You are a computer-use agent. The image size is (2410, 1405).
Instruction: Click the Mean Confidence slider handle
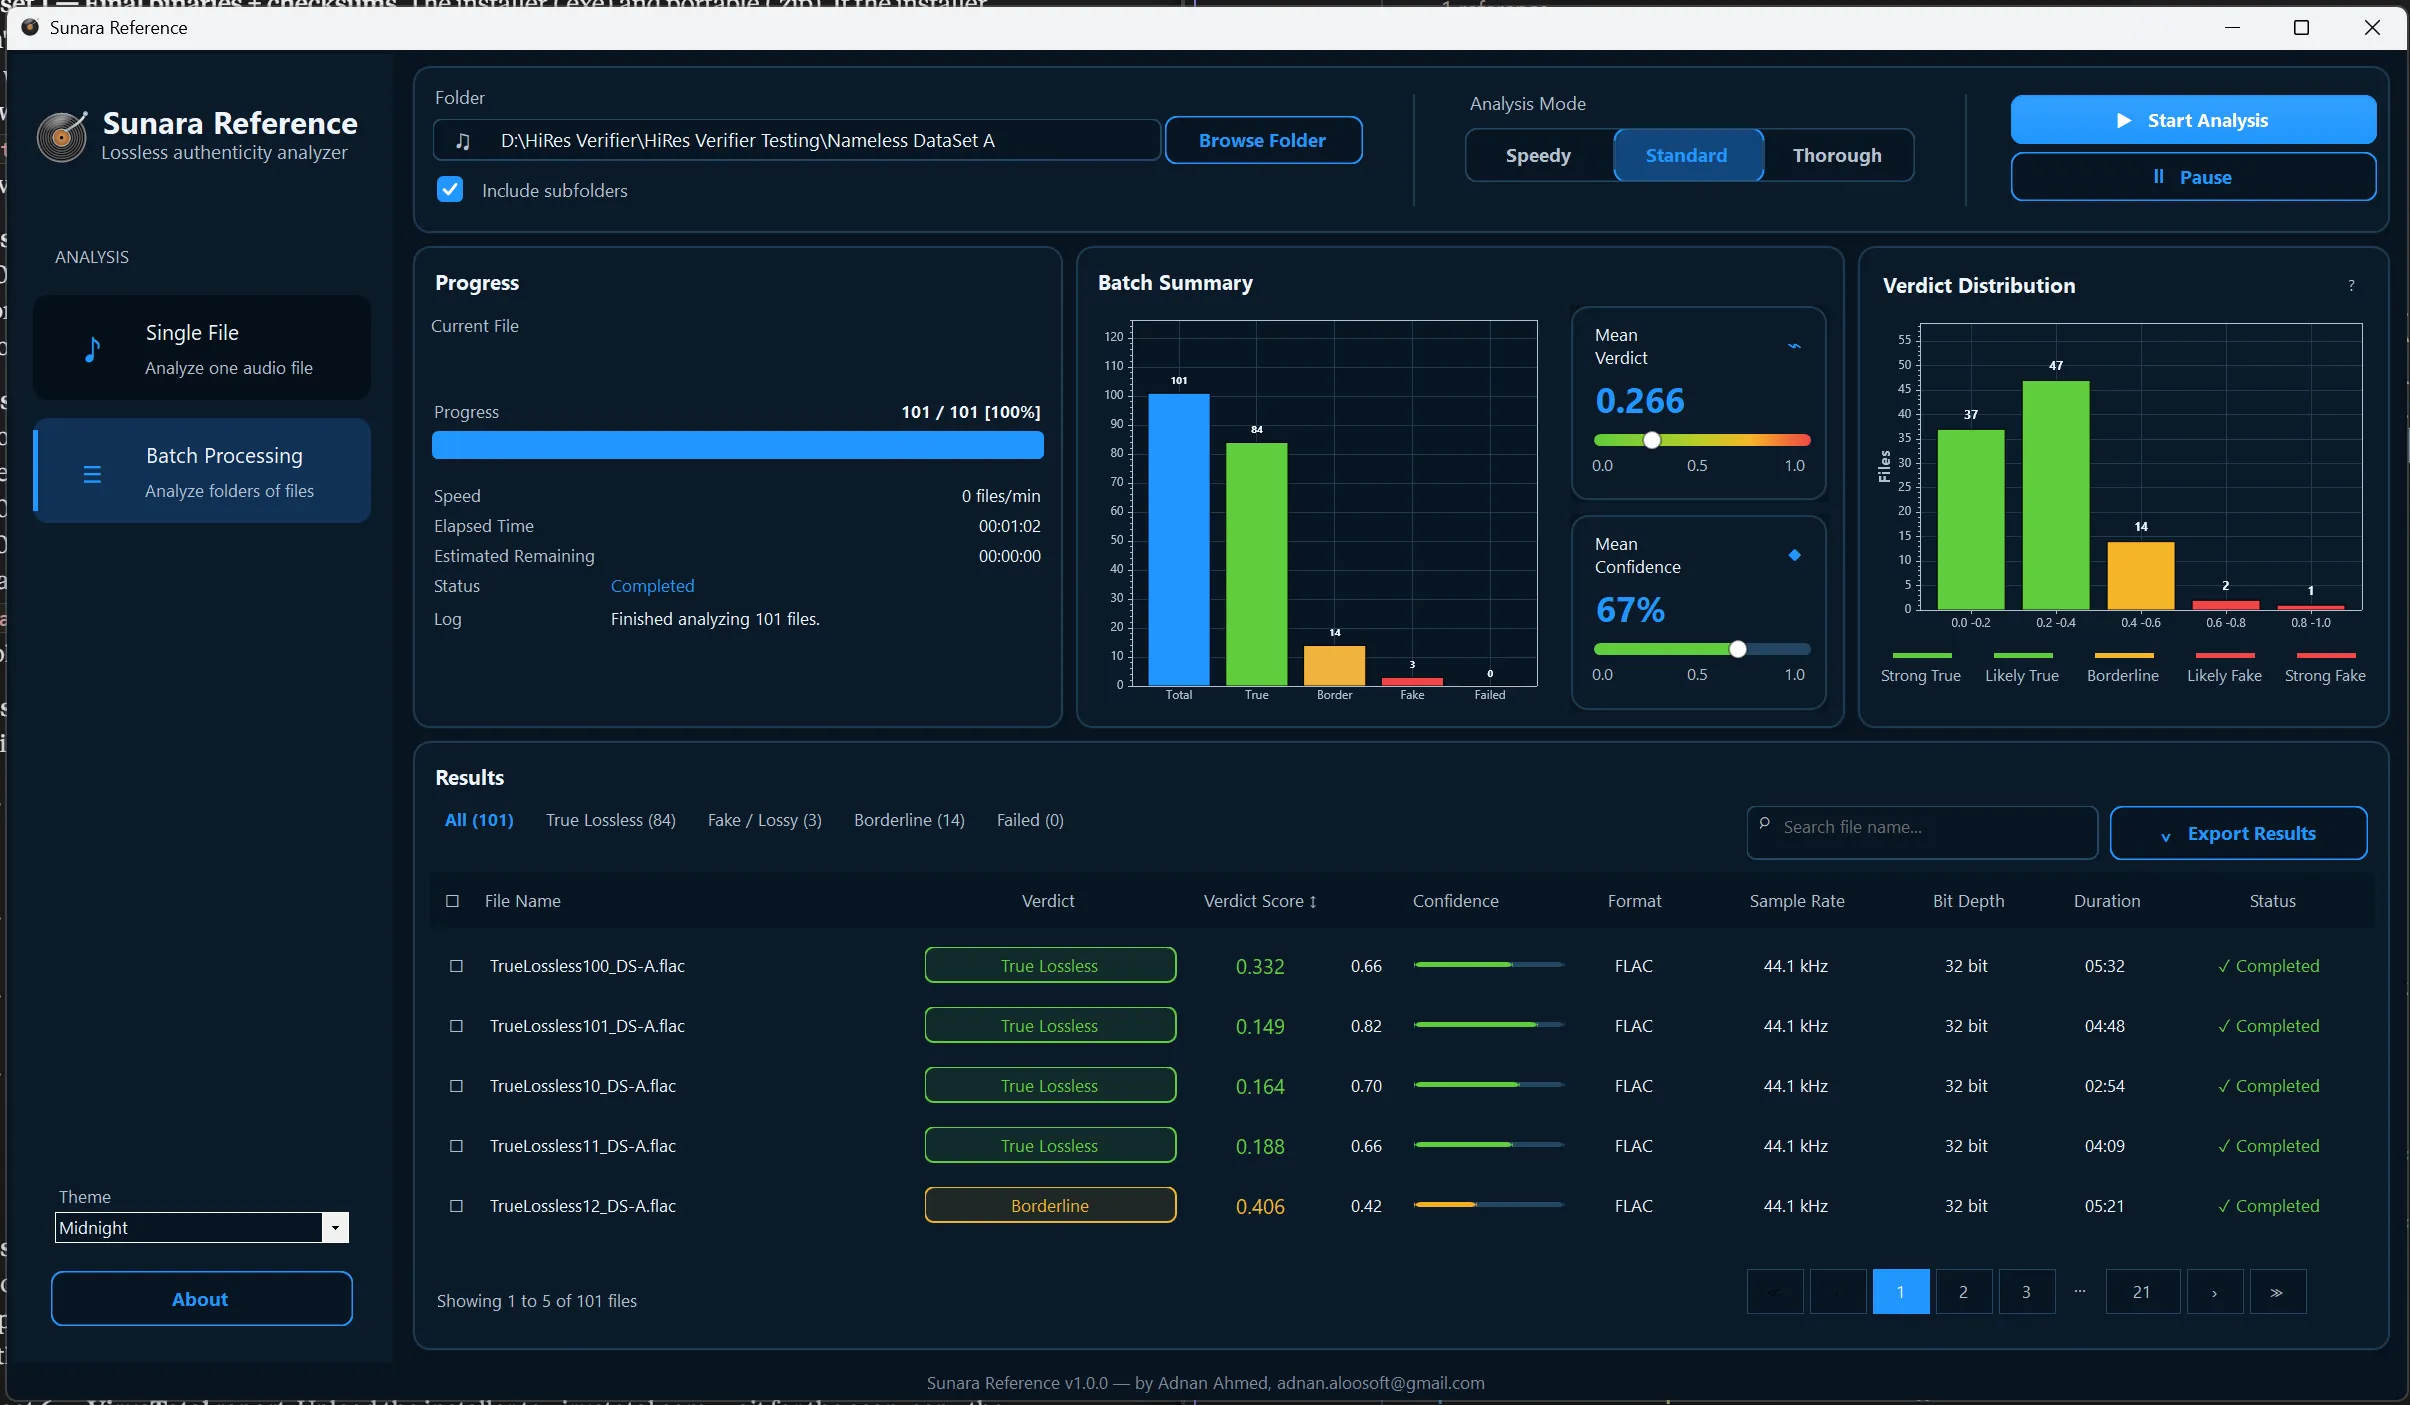click(1738, 649)
